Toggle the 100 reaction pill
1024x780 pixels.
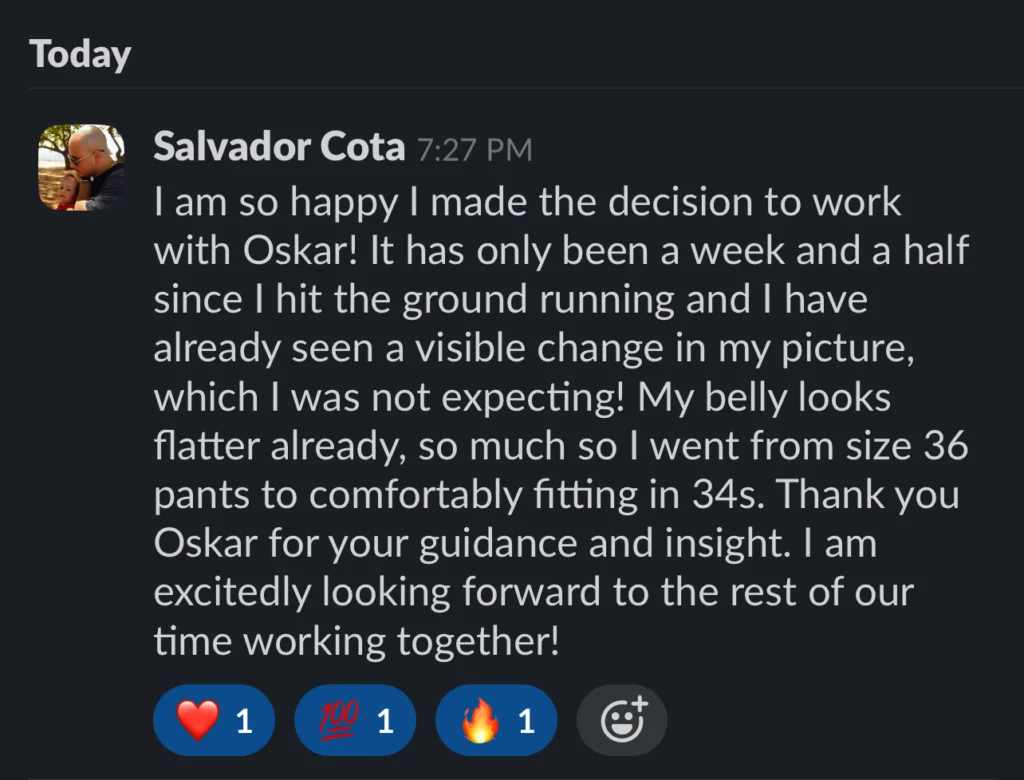(x=355, y=720)
